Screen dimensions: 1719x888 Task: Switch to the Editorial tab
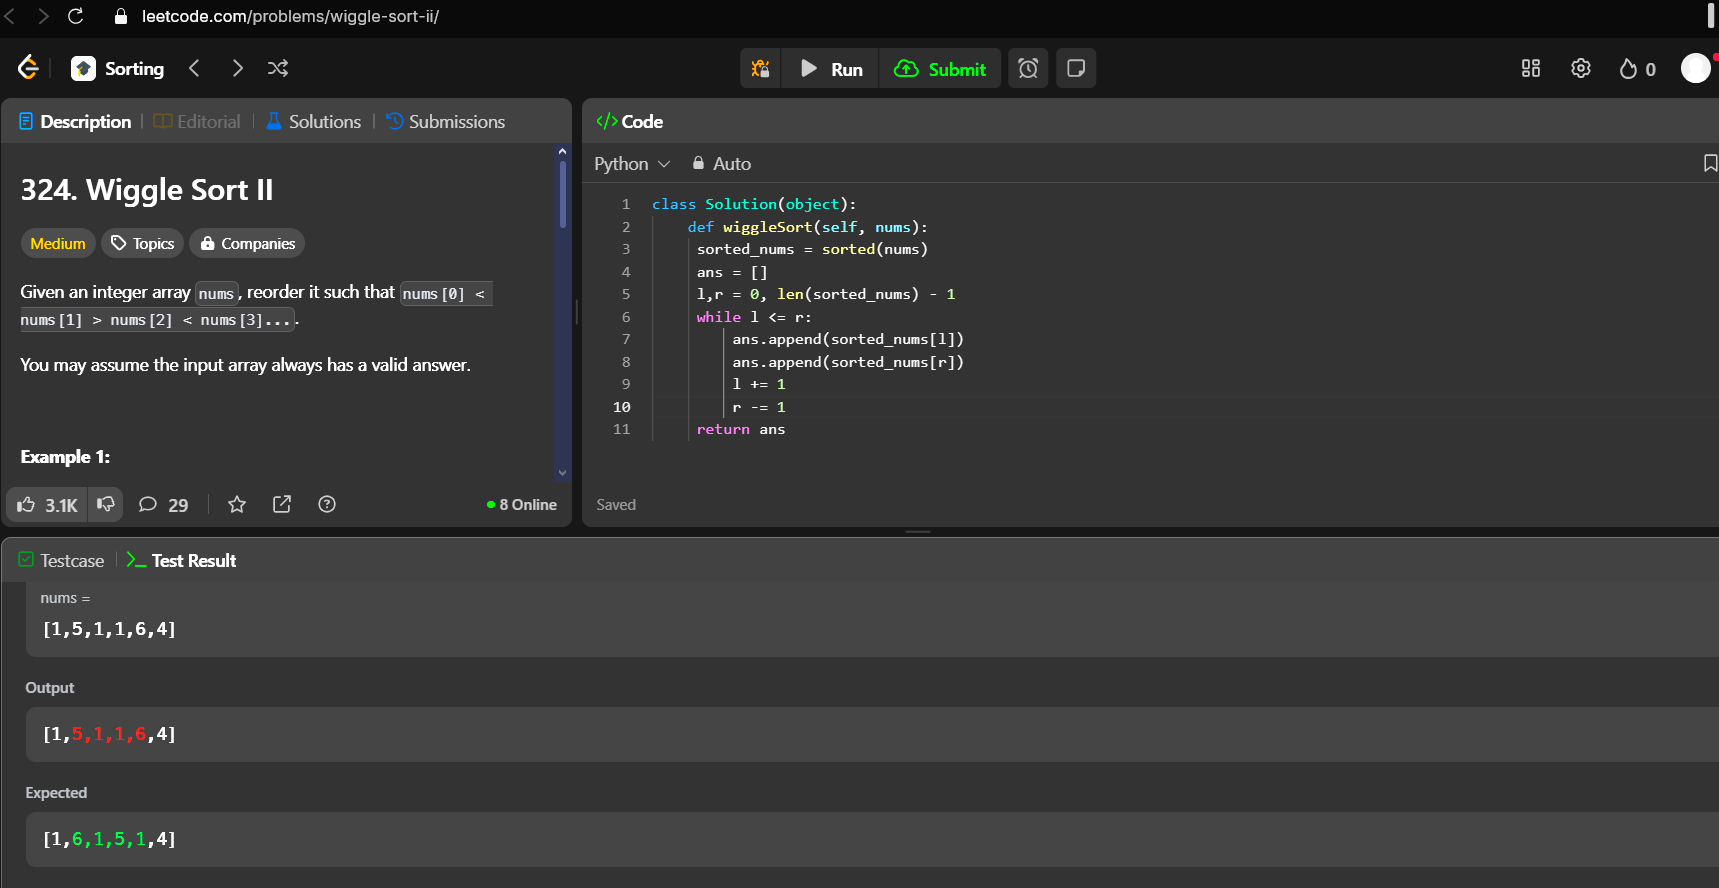point(197,121)
